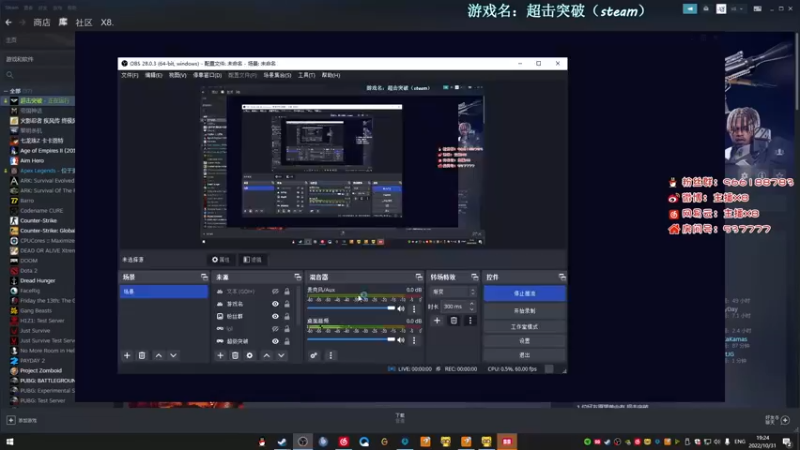
Task: Show the 文本 (GDI+) source via eye icon
Action: 275,291
